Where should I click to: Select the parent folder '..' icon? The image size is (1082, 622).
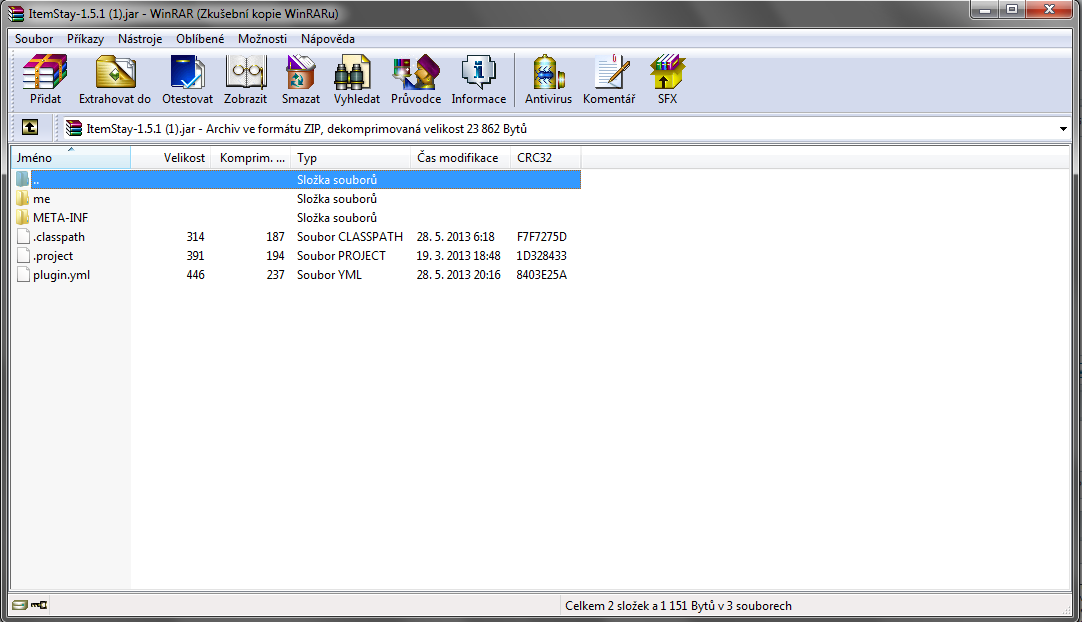tap(23, 179)
